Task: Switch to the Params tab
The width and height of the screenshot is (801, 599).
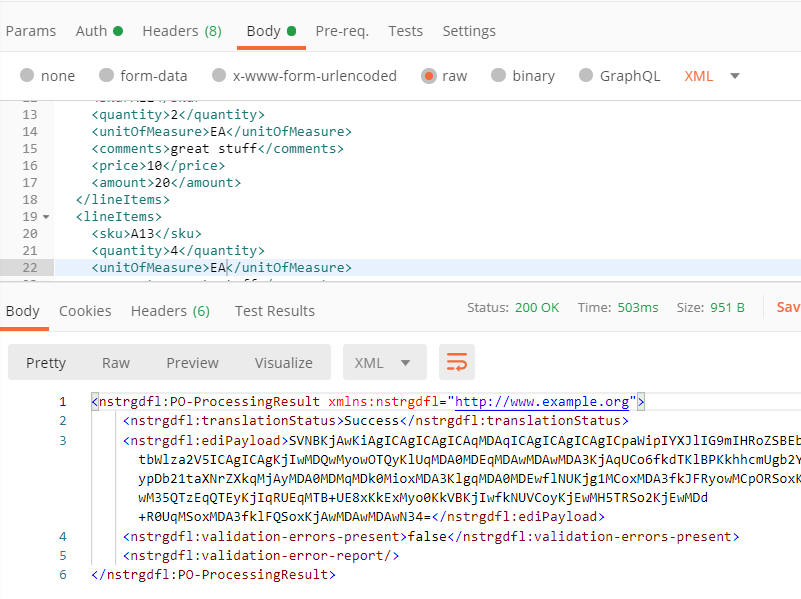Action: pos(31,31)
